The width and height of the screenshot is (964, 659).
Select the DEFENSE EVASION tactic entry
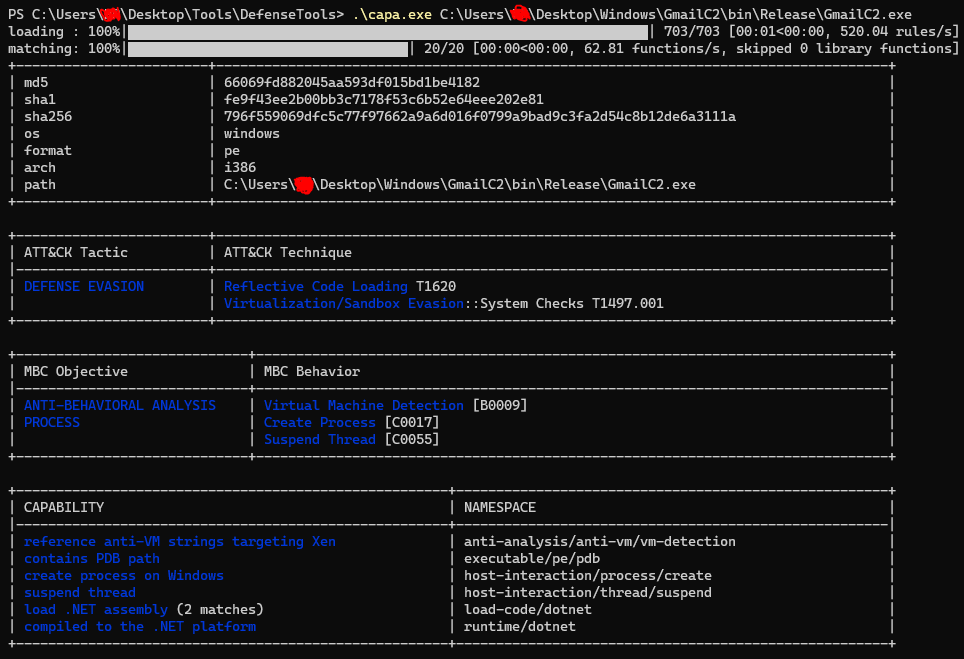click(84, 287)
